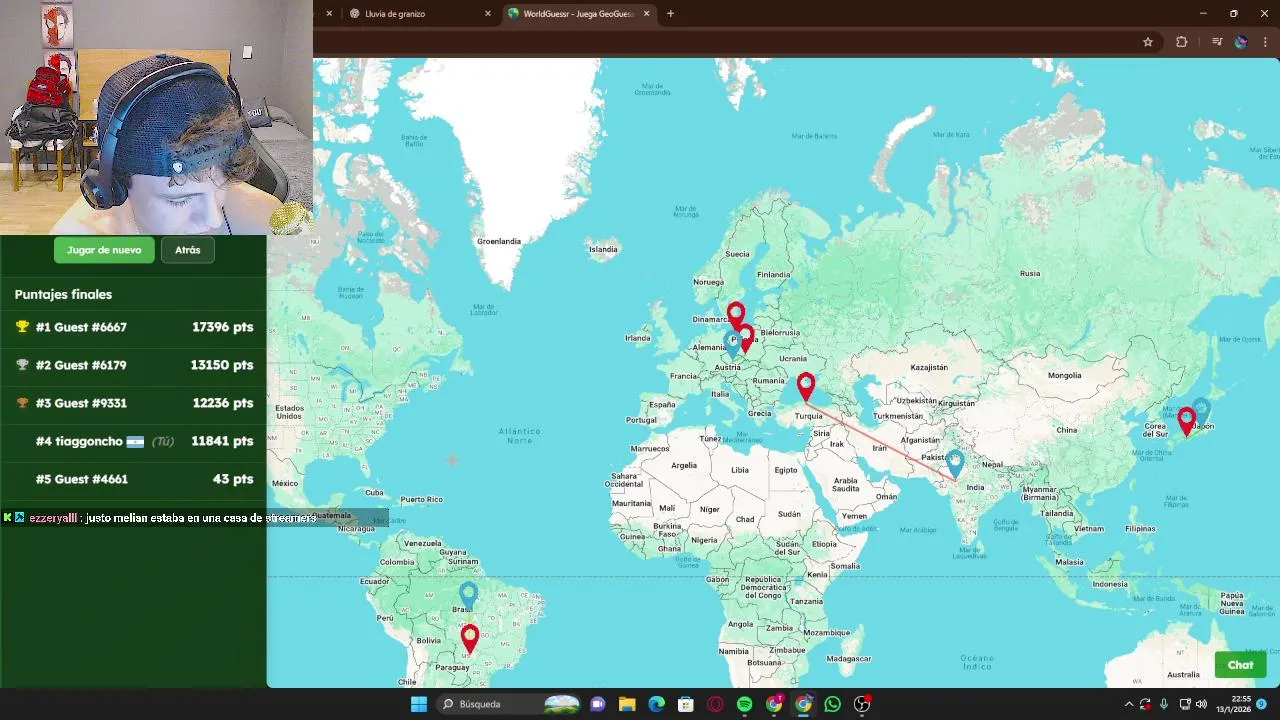Bookmark this page with the star icon
This screenshot has height=720, width=1280.
coord(1148,42)
